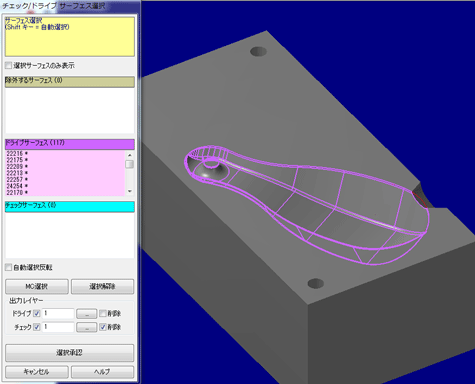
Task: Click the 選択解除 button
Action: (x=102, y=286)
